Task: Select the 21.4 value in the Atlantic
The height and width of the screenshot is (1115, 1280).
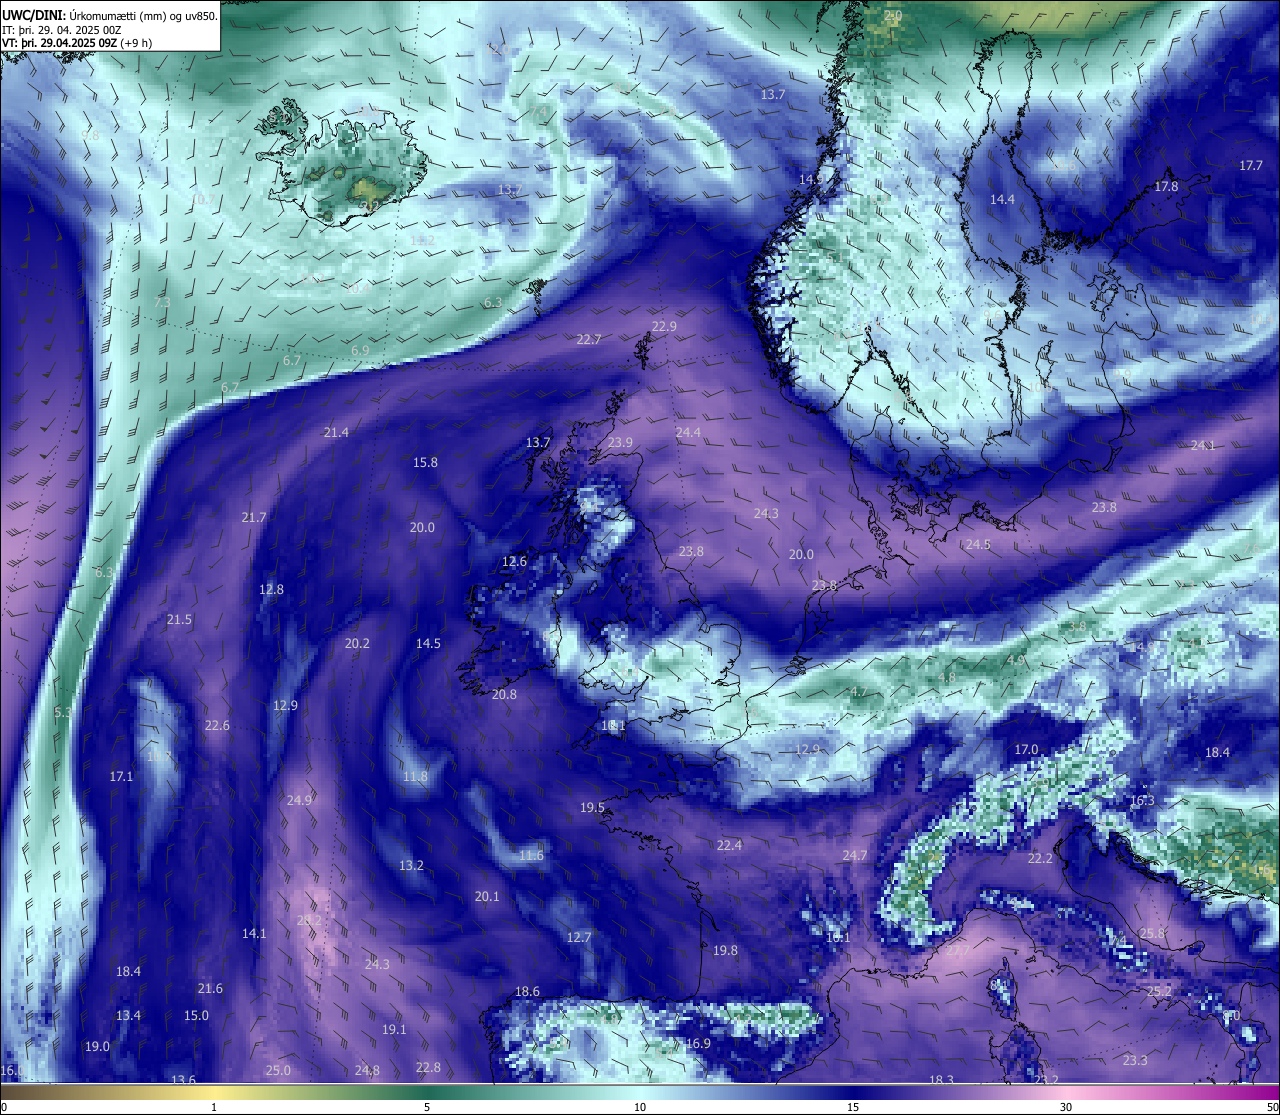Action: [336, 433]
